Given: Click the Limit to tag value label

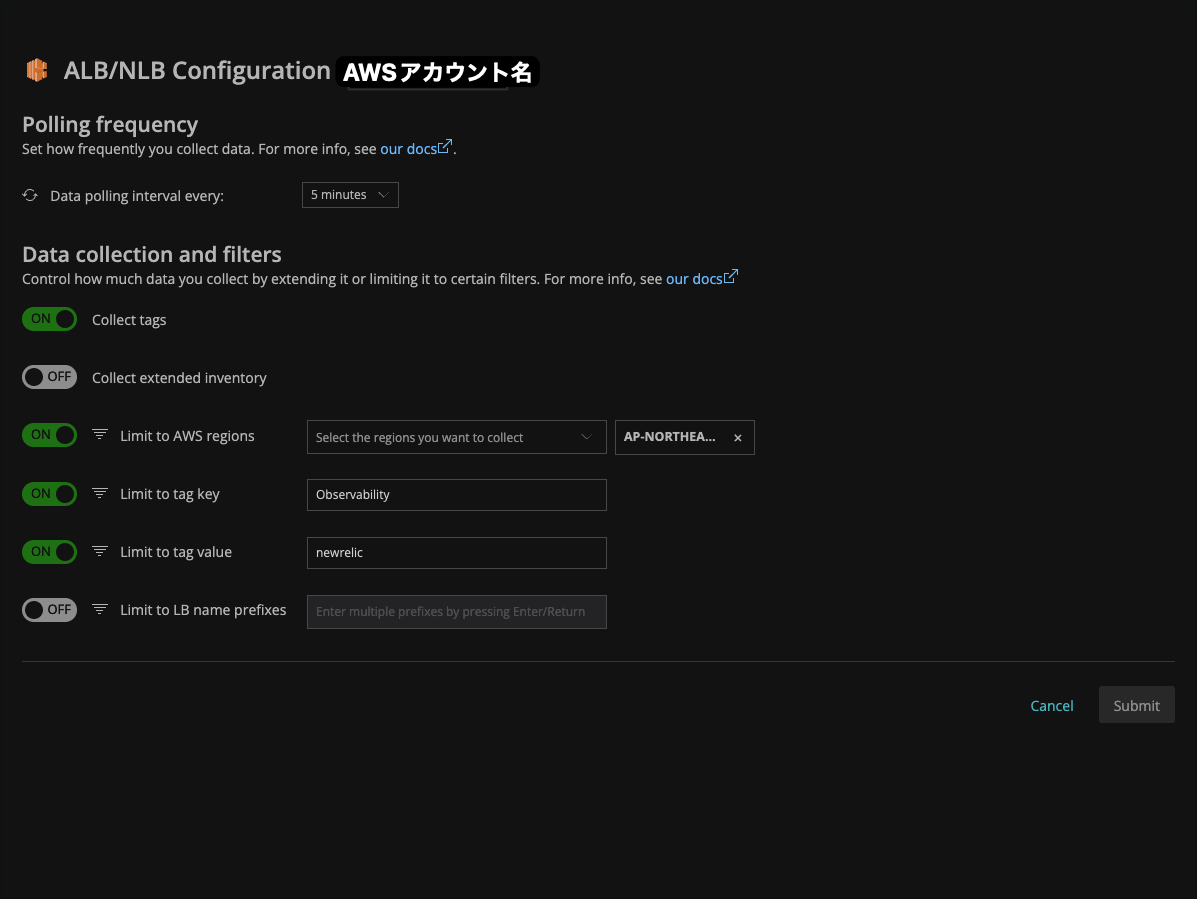Looking at the screenshot, I should [176, 552].
